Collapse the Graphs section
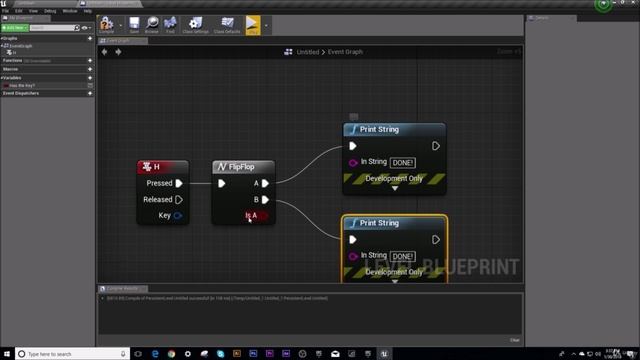The height and width of the screenshot is (360, 640). click(x=2, y=38)
